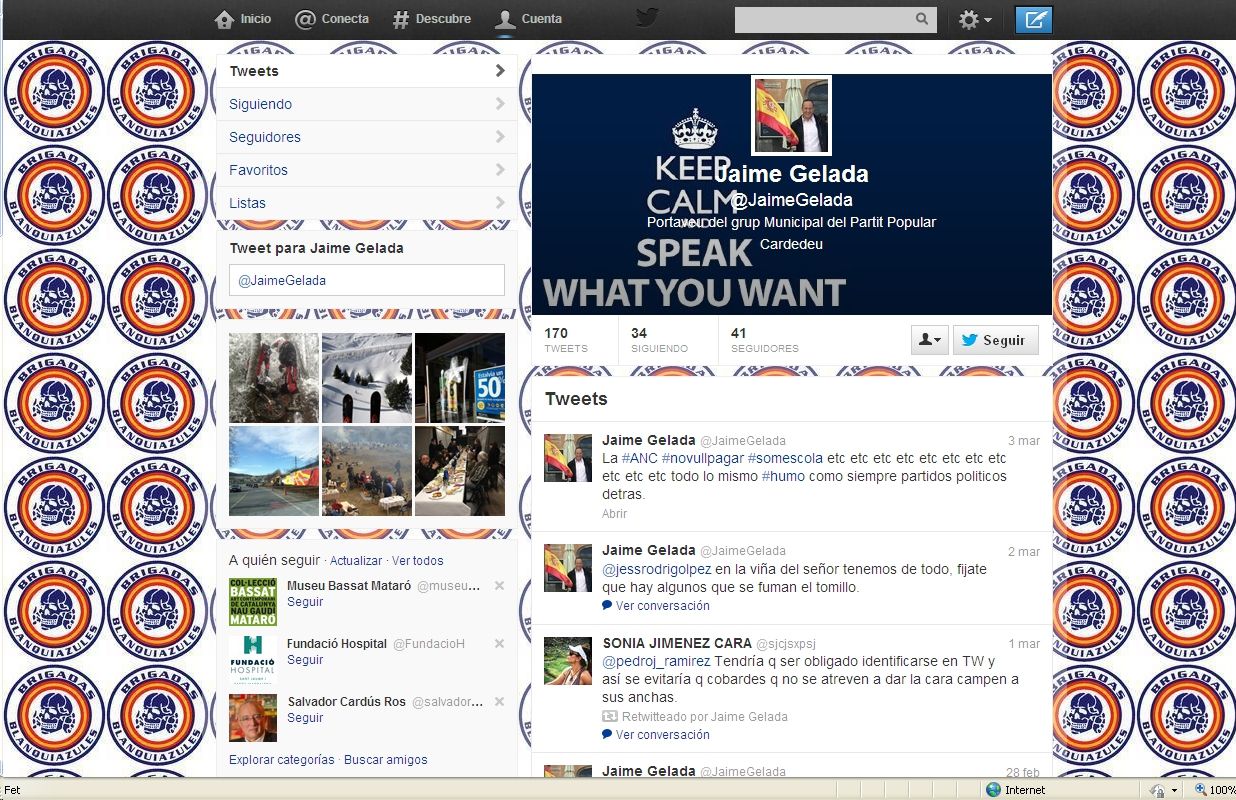Click the tweet-to-@JaimeGelada text box
The image size is (1236, 800).
click(366, 280)
